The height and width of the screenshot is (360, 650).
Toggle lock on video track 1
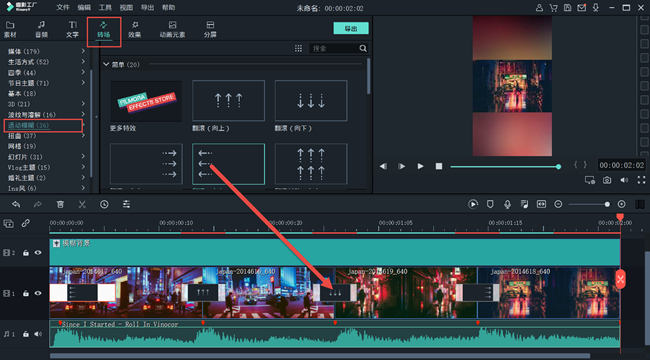coord(26,294)
